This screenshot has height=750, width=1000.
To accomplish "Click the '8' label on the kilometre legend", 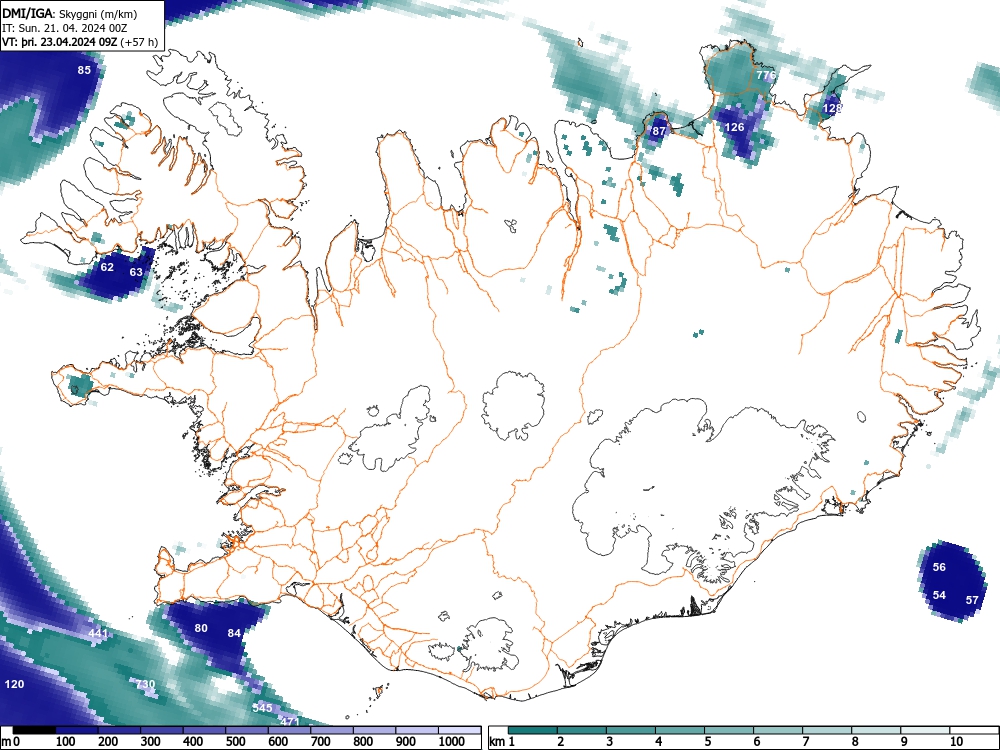I will (x=855, y=742).
